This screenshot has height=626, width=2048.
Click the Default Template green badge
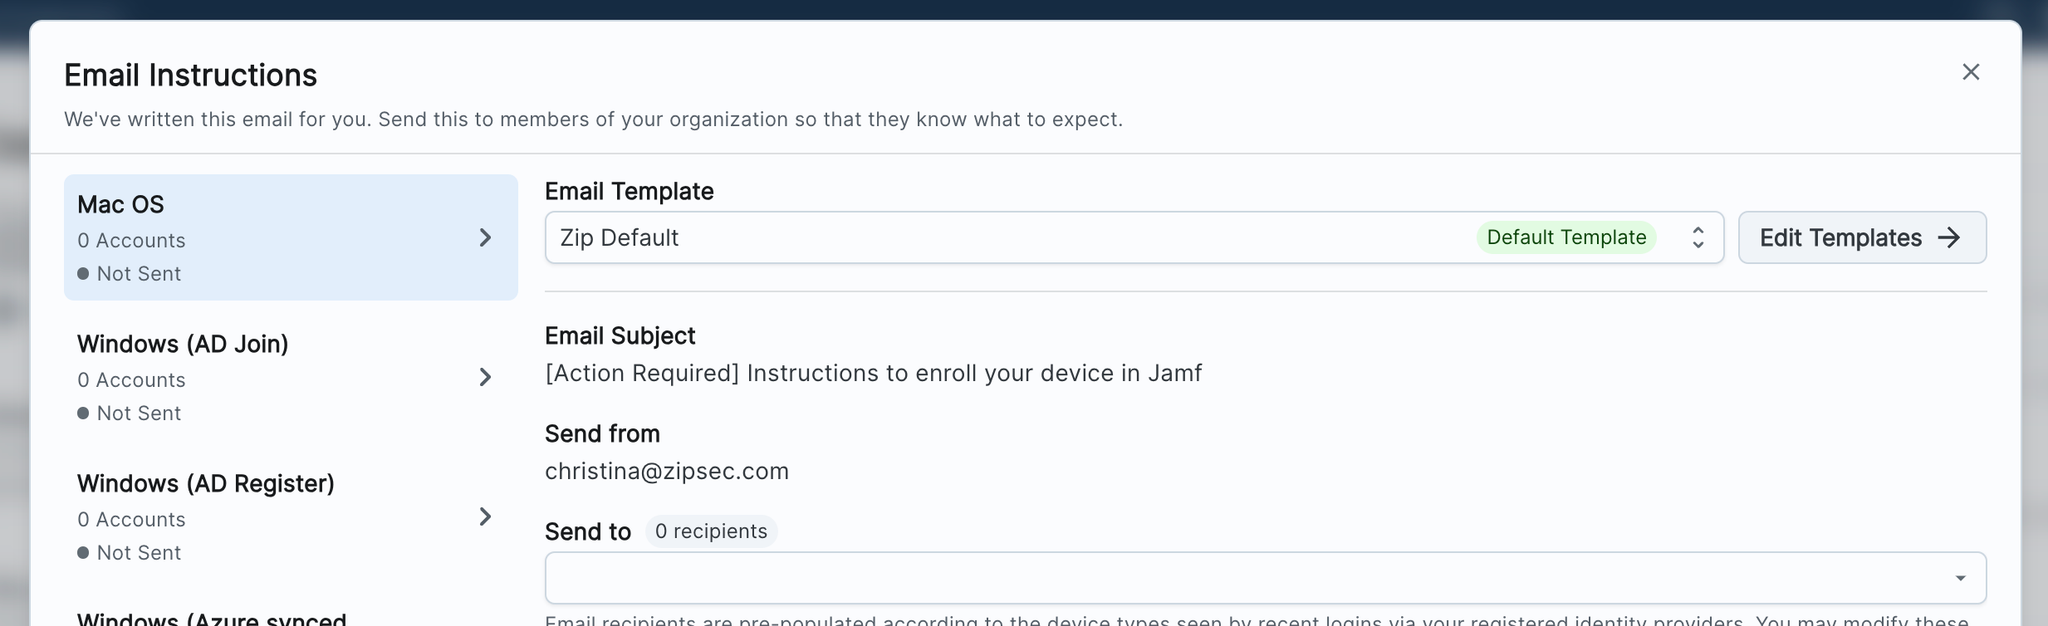(1566, 238)
